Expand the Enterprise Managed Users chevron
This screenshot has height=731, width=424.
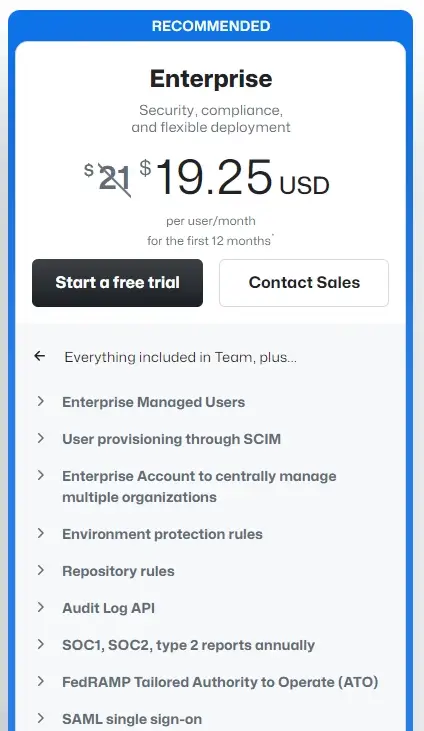point(41,401)
